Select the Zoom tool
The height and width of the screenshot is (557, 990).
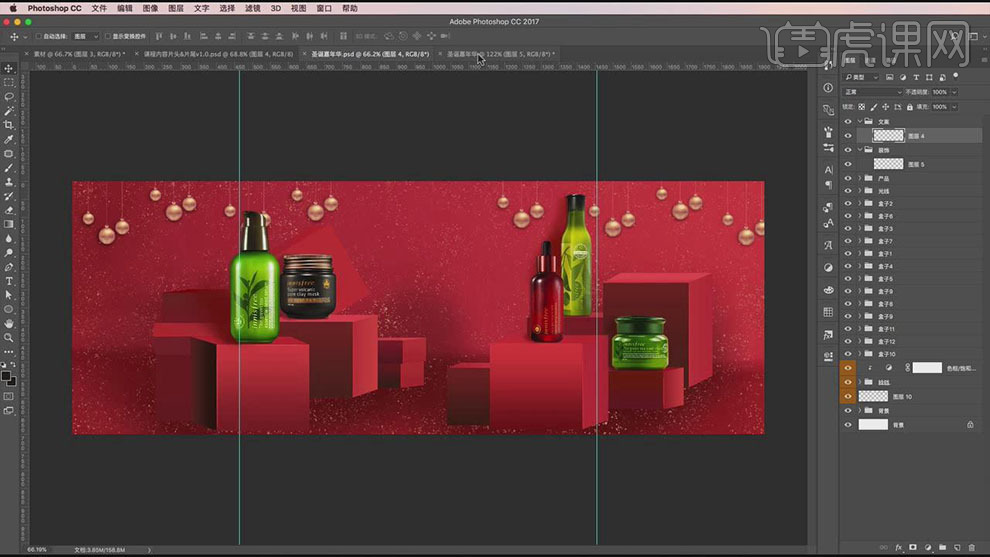click(9, 338)
